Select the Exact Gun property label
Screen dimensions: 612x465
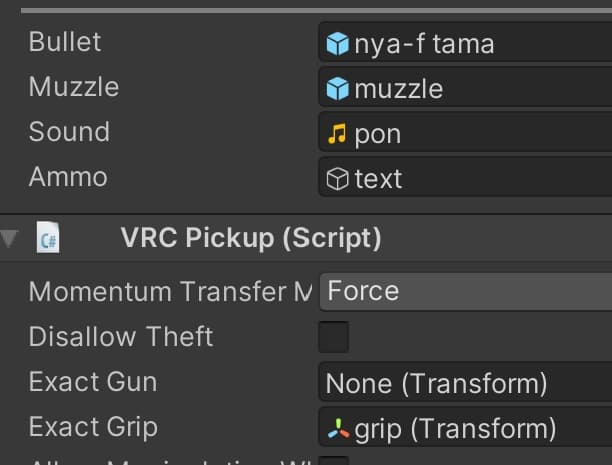click(93, 382)
